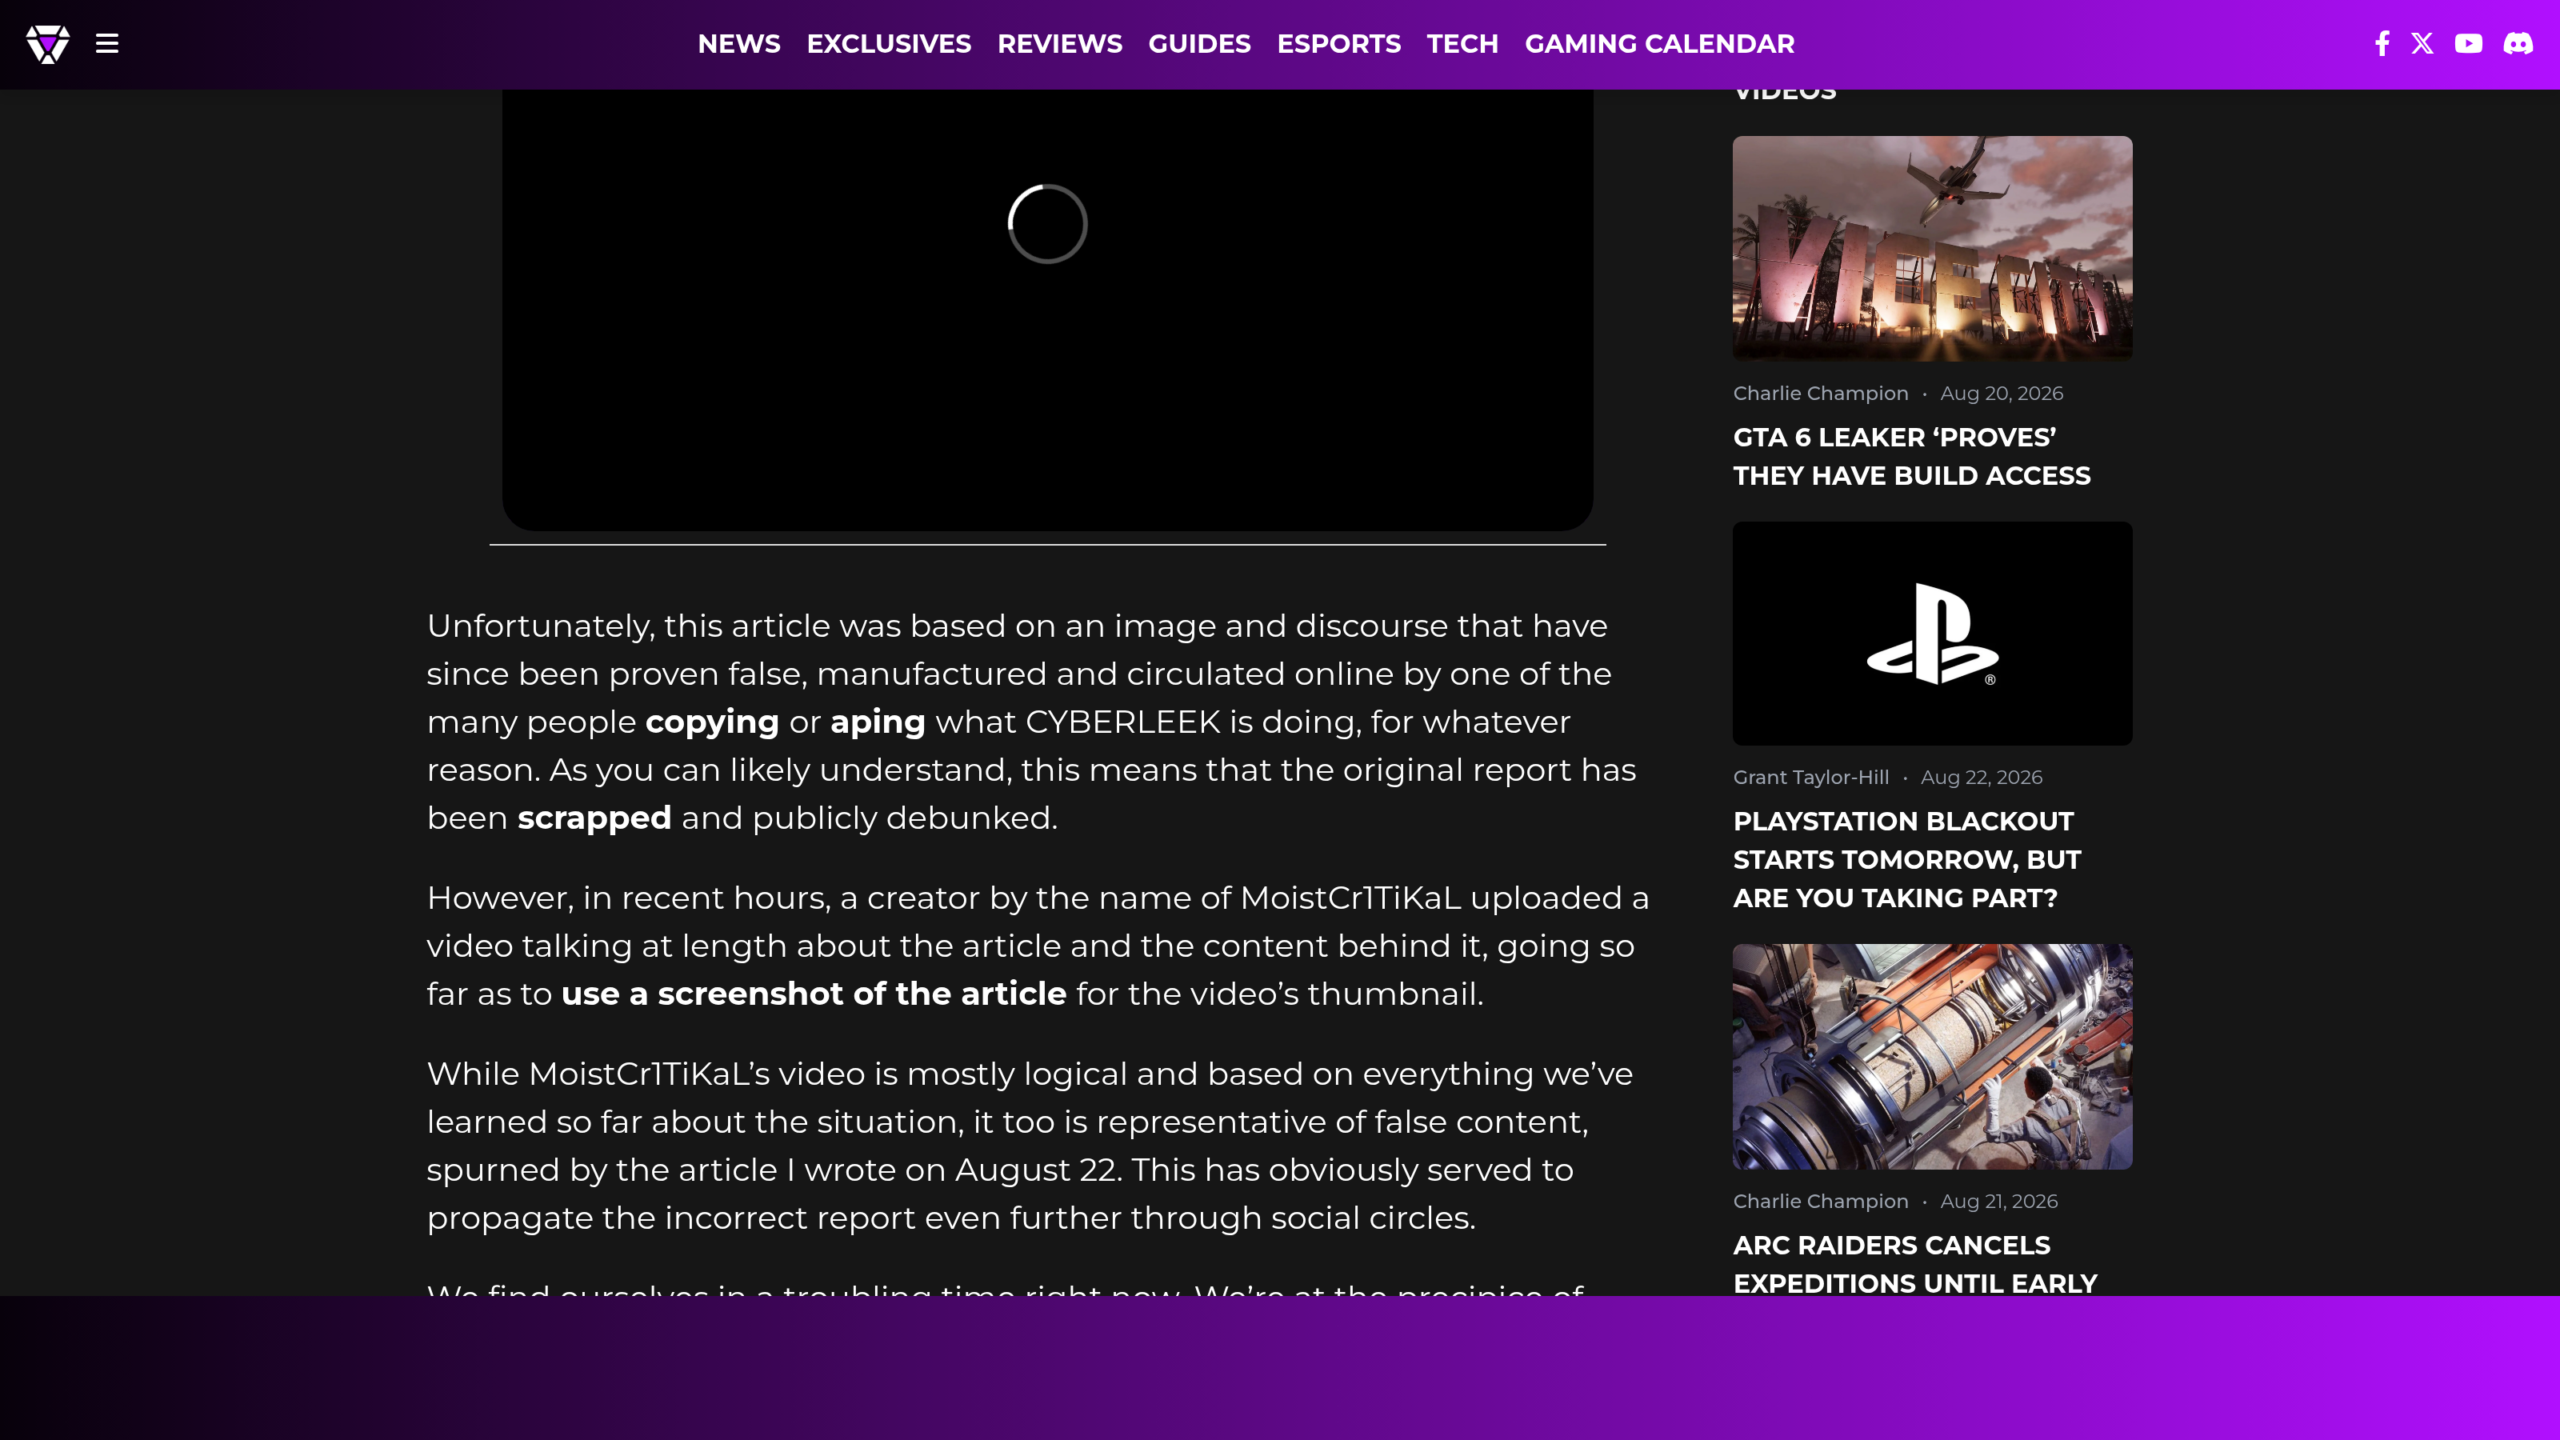View author Charlie Champion on the GTA 6 article
2560x1440 pixels.
[1820, 393]
